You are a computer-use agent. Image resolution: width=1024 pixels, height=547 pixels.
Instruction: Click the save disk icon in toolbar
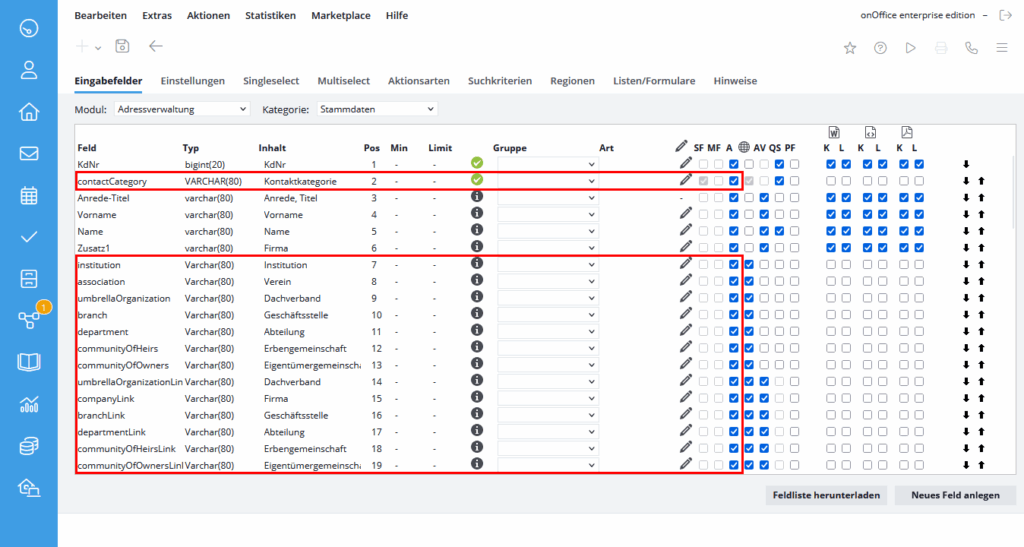[x=122, y=46]
